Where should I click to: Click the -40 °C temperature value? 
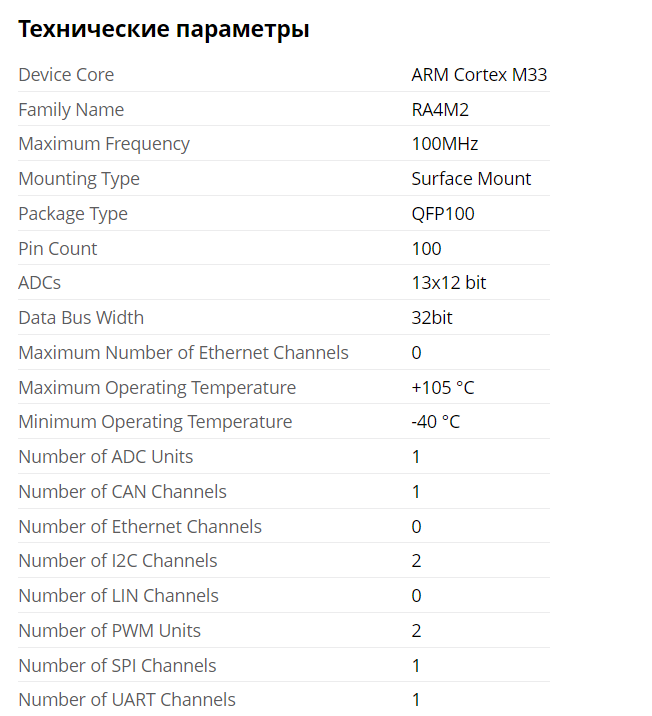click(436, 422)
